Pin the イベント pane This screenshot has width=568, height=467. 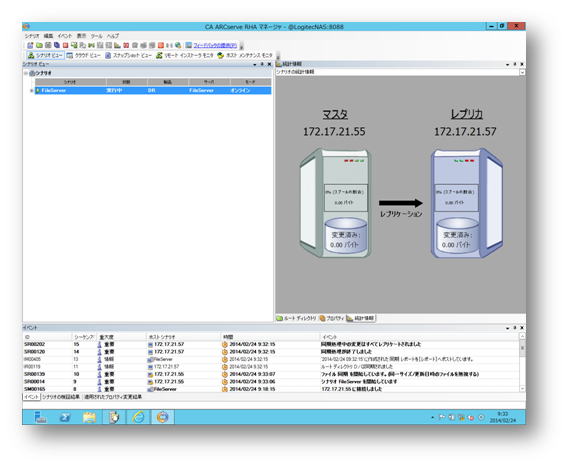(x=515, y=328)
